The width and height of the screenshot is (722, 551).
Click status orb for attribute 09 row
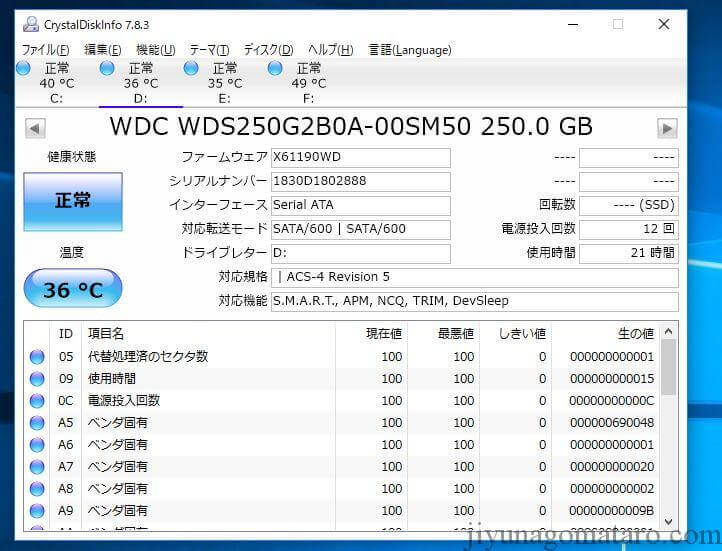click(x=37, y=379)
